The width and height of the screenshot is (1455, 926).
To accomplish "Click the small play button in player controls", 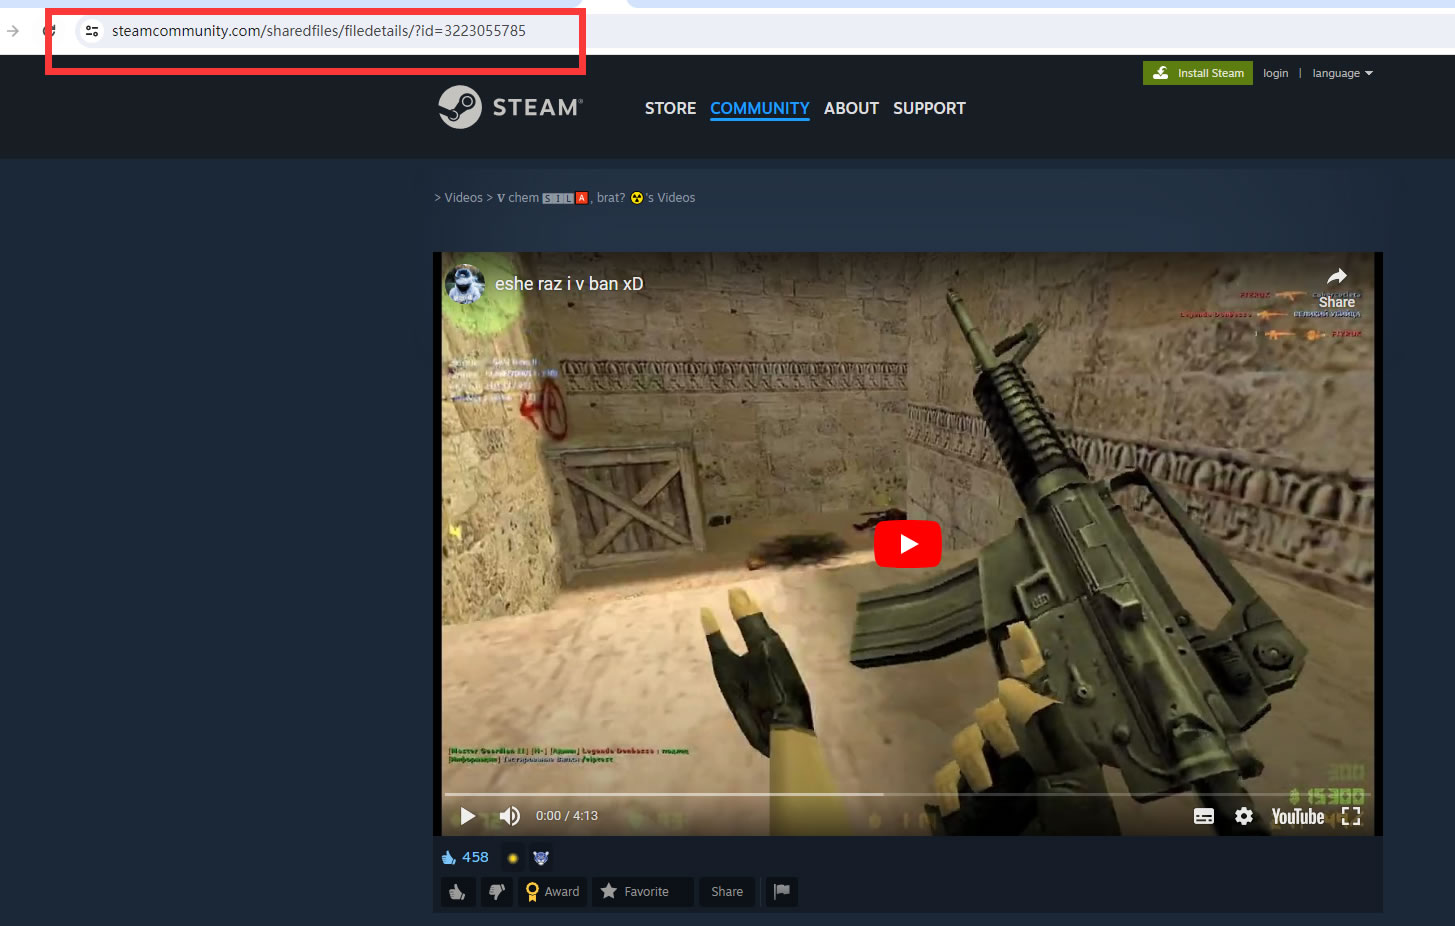I will (467, 816).
